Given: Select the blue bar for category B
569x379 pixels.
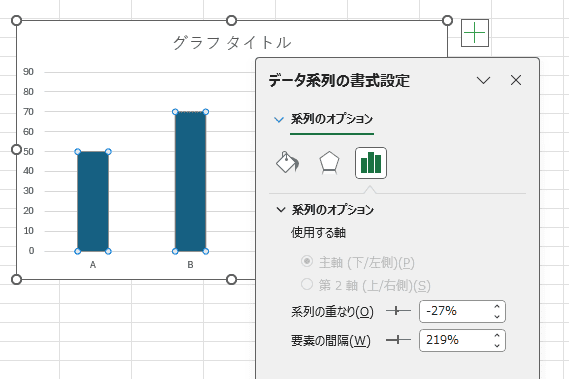Looking at the screenshot, I should point(191,182).
